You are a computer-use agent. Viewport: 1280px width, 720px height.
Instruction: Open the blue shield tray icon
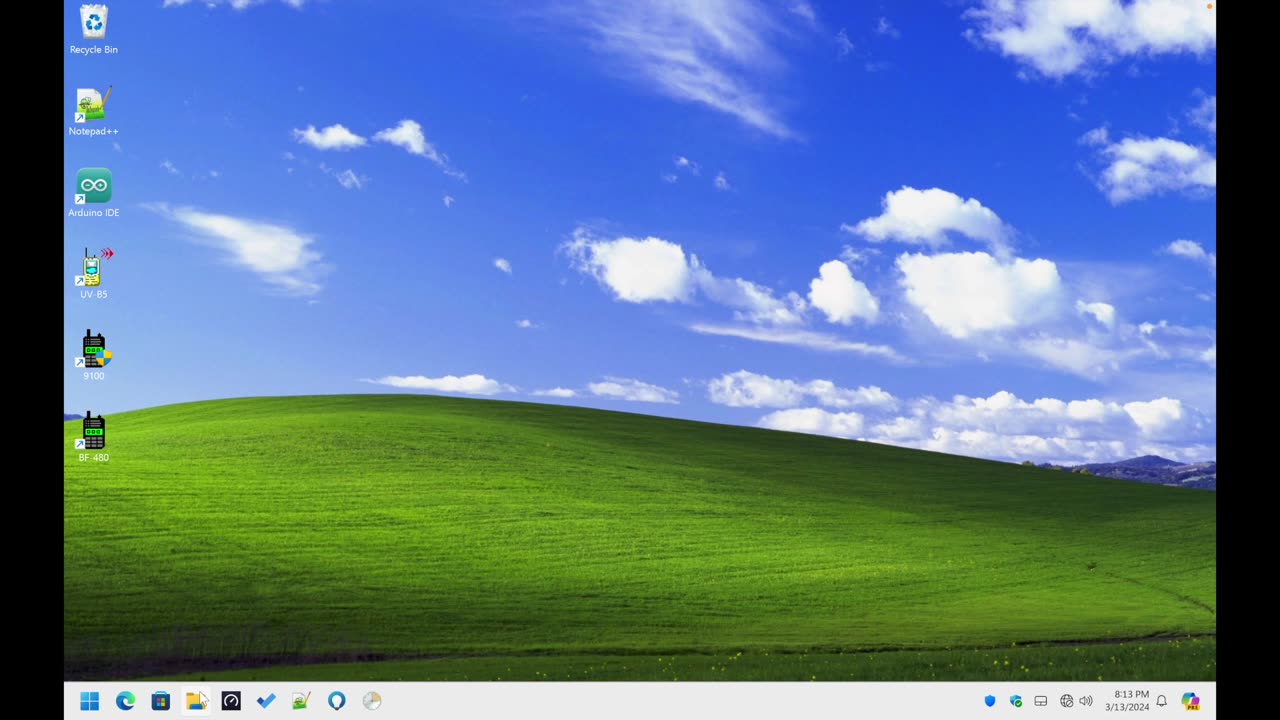tap(990, 701)
